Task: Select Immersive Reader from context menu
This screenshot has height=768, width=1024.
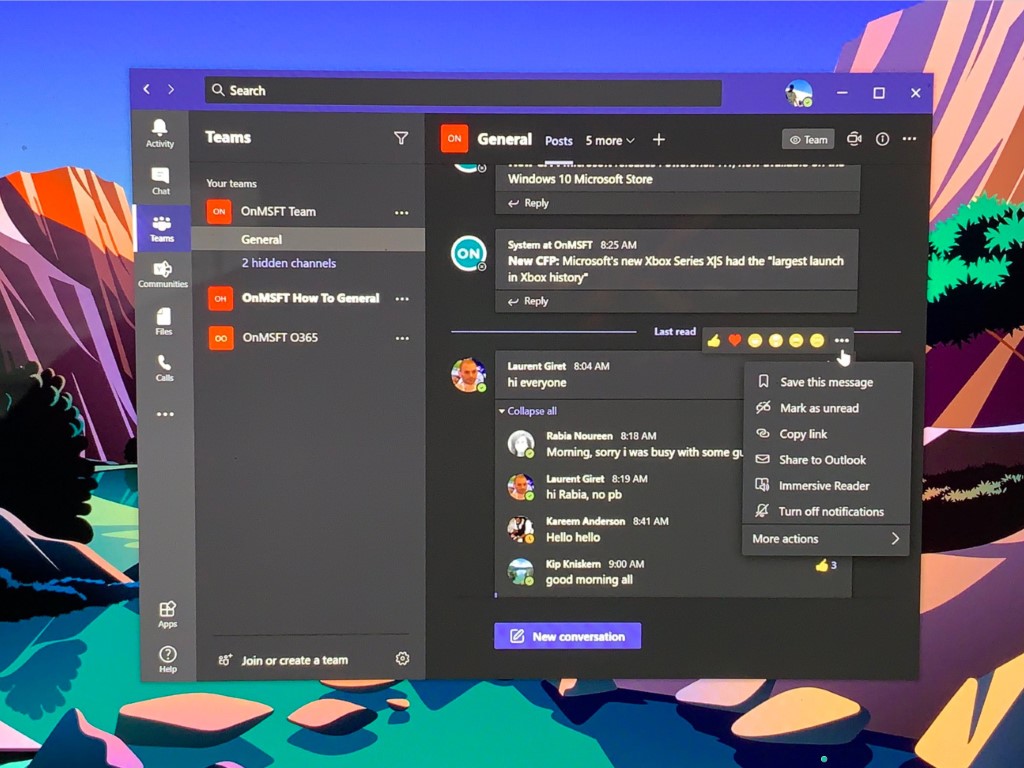Action: 823,486
